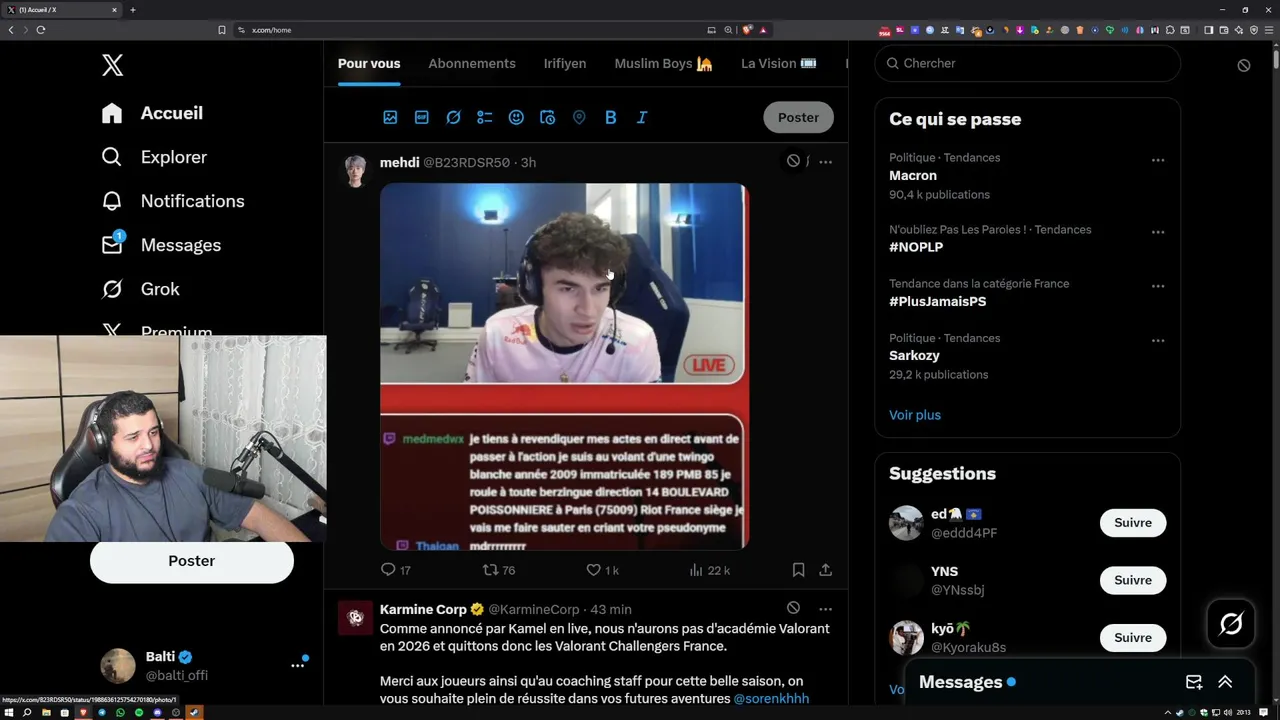Bookmark mehdi's tweet
The image size is (1280, 720).
click(798, 570)
